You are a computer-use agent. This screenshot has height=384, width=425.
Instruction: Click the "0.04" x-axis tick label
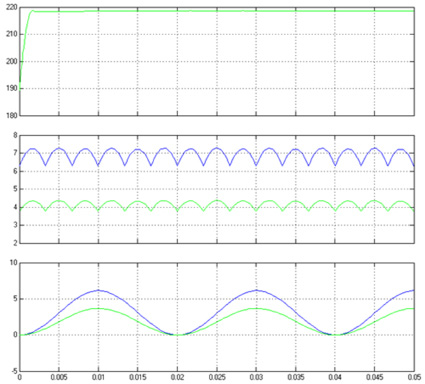[x=335, y=377]
